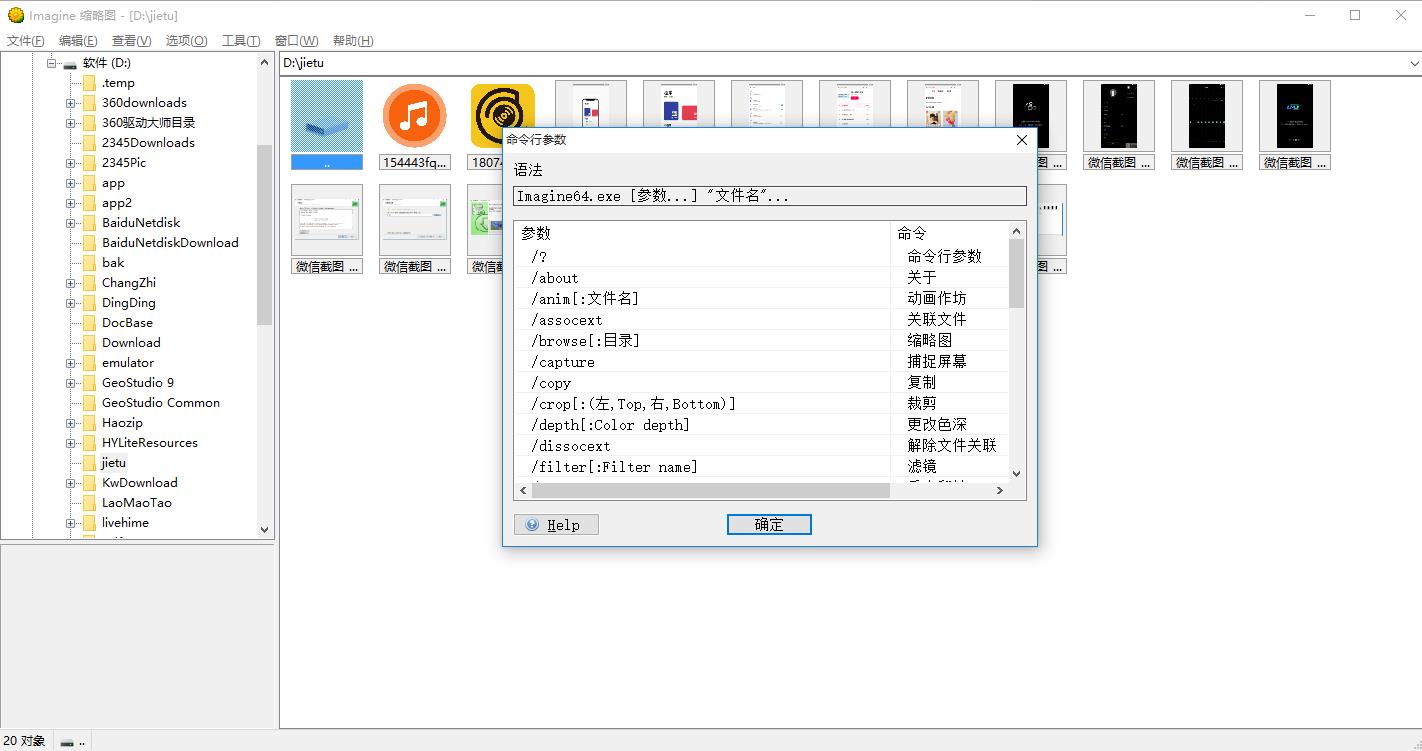
Task: Select the livehime folder icon
Action: click(89, 523)
